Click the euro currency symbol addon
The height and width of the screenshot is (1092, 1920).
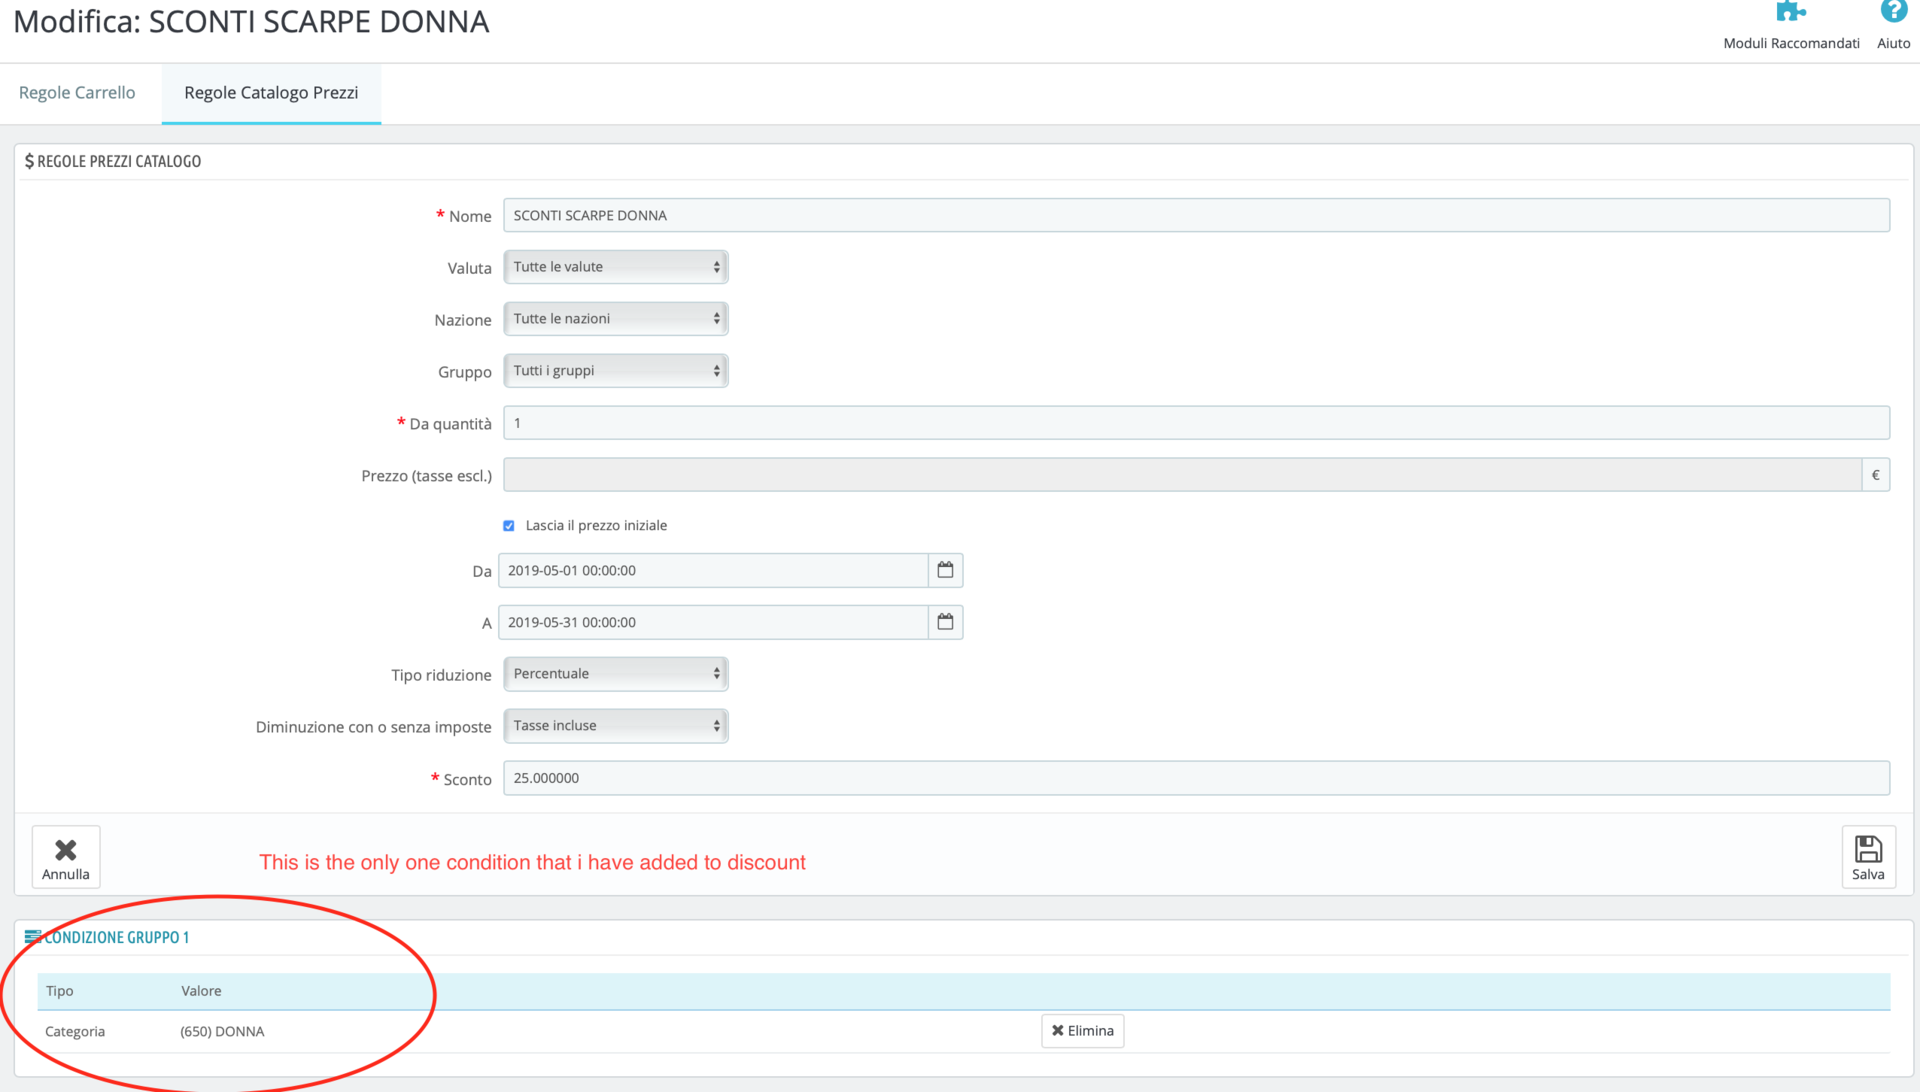coord(1875,475)
